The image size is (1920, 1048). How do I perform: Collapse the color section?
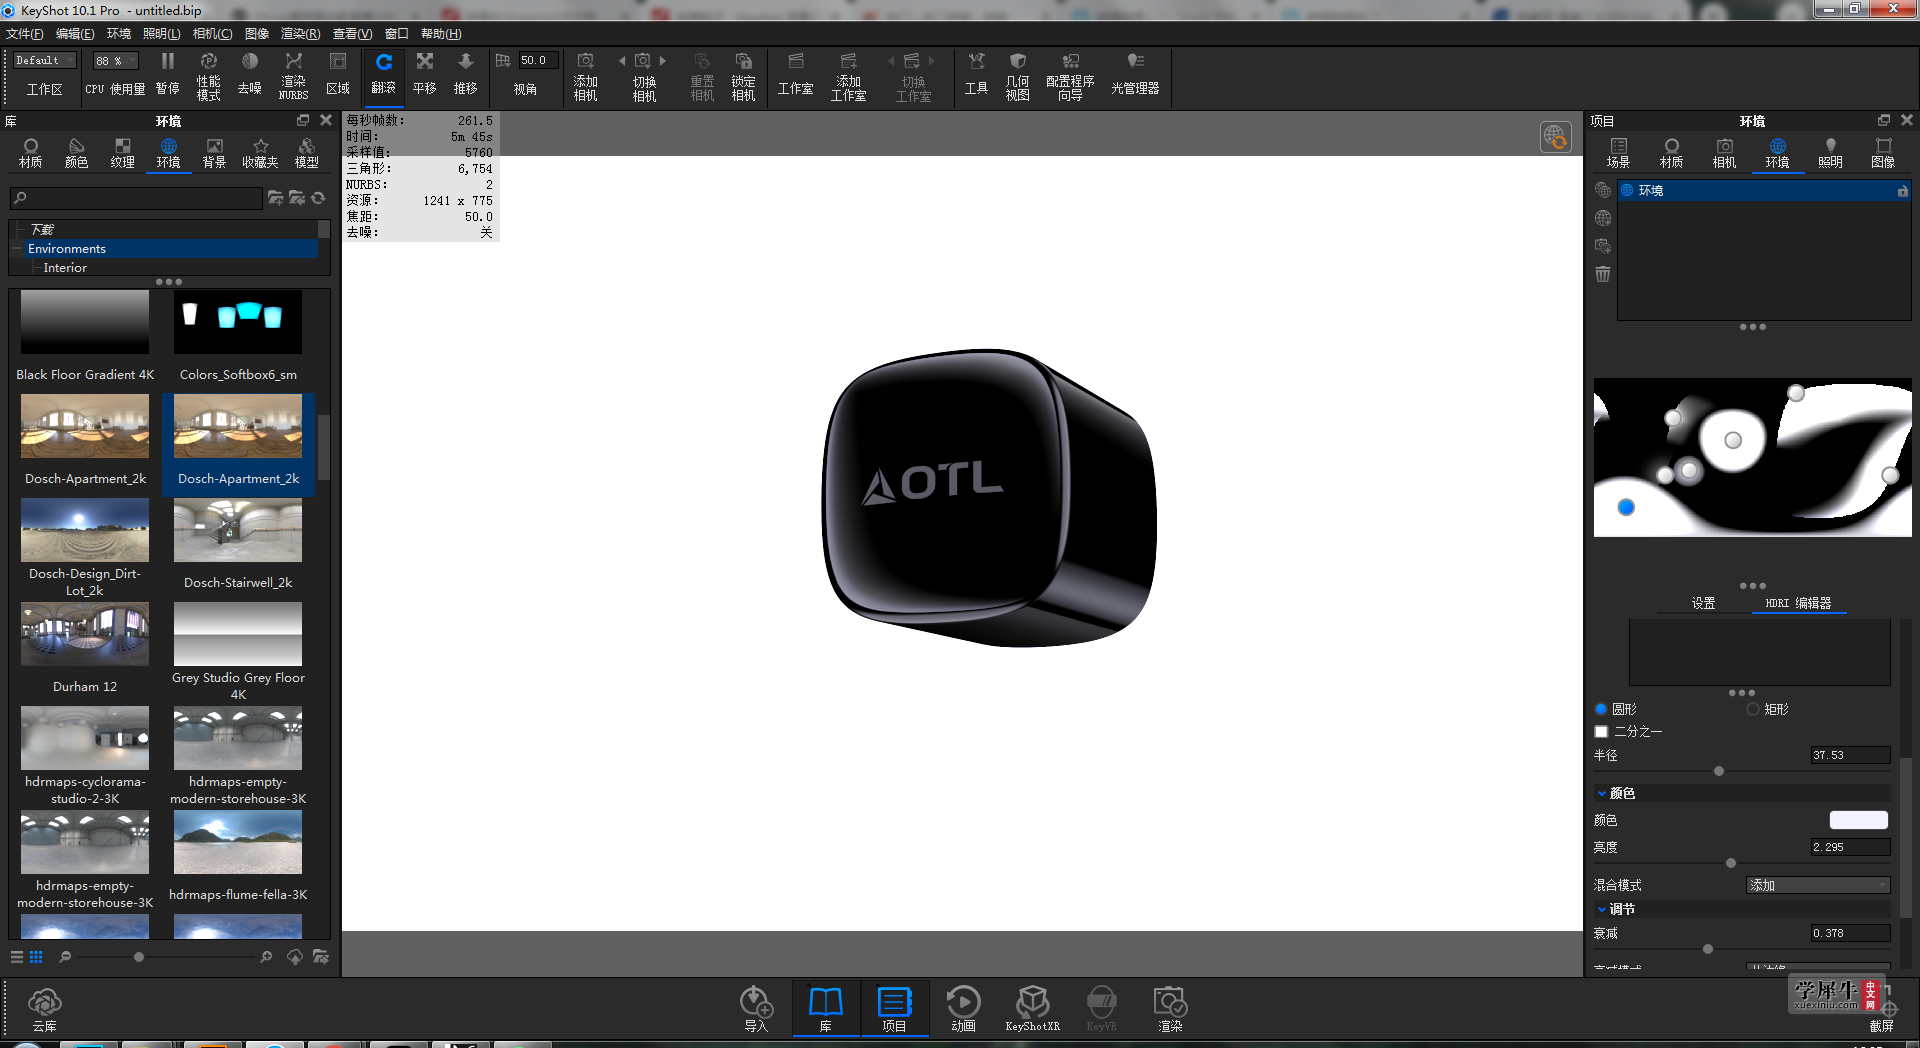pos(1602,793)
